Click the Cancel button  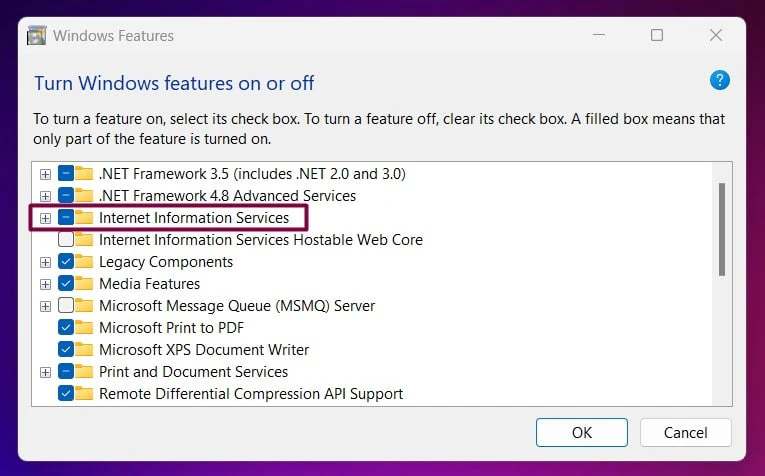685,432
